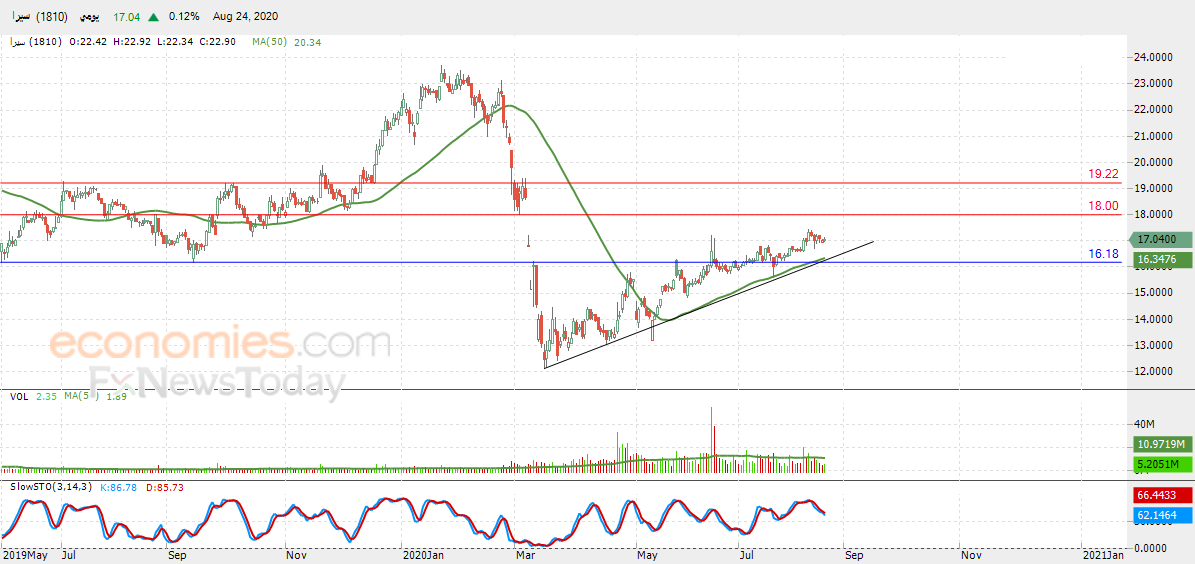1195x564 pixels.
Task: Select the 5.2051M volume average tag
Action: [x=1161, y=463]
